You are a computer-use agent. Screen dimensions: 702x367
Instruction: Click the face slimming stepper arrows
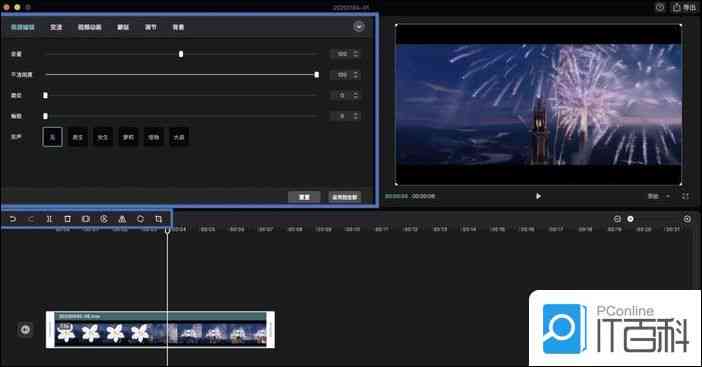(x=356, y=116)
